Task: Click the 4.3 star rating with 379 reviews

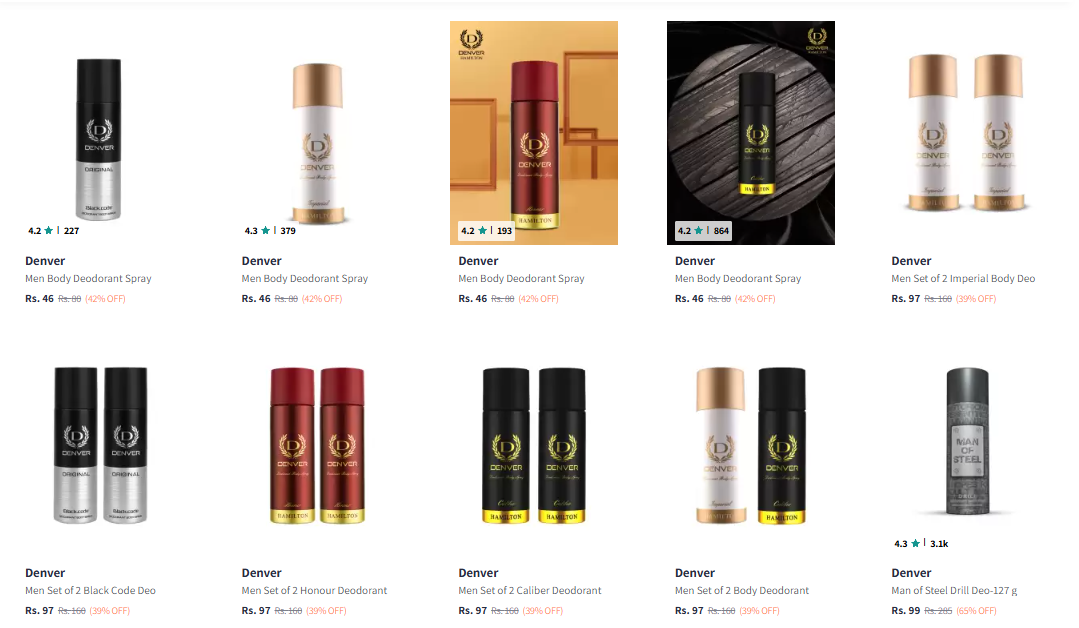Action: coord(270,231)
